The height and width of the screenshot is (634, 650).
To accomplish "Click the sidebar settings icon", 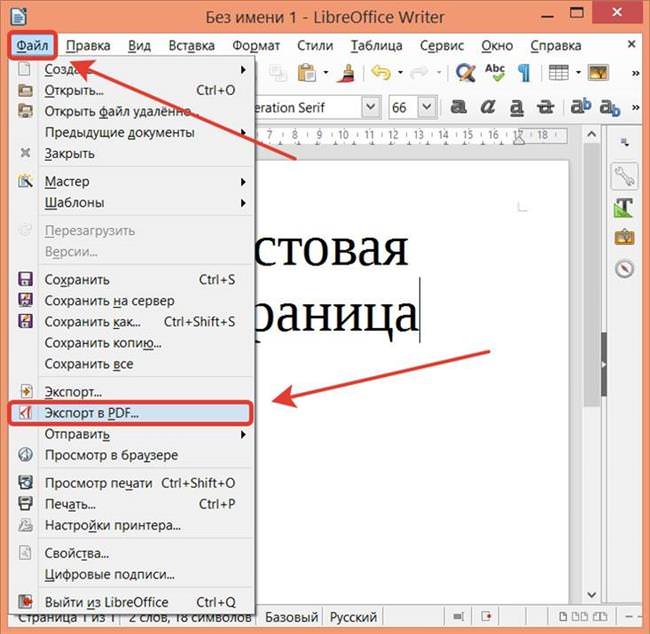I will click(625, 143).
